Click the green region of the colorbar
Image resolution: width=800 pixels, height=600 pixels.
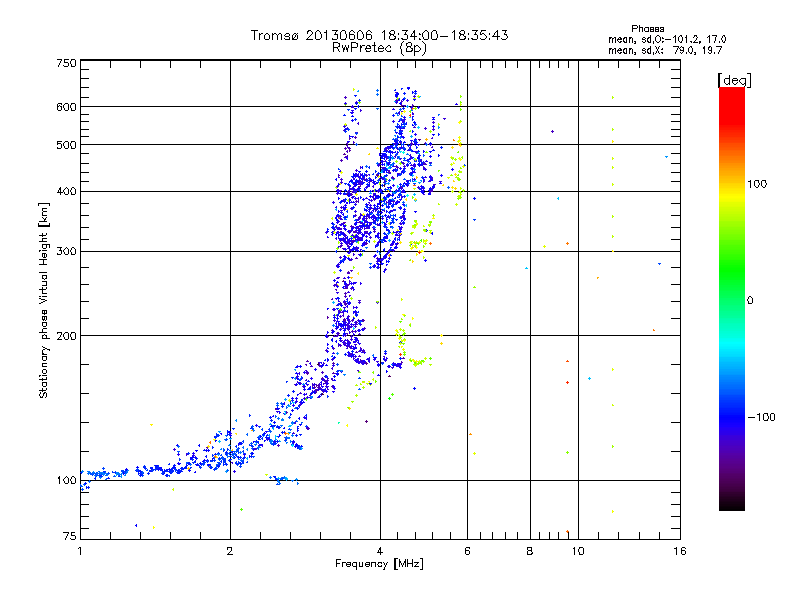[x=732, y=270]
